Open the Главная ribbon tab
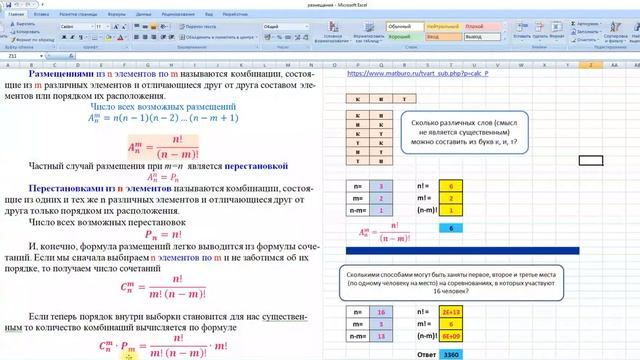This screenshot has width=640, height=360. coord(16,14)
